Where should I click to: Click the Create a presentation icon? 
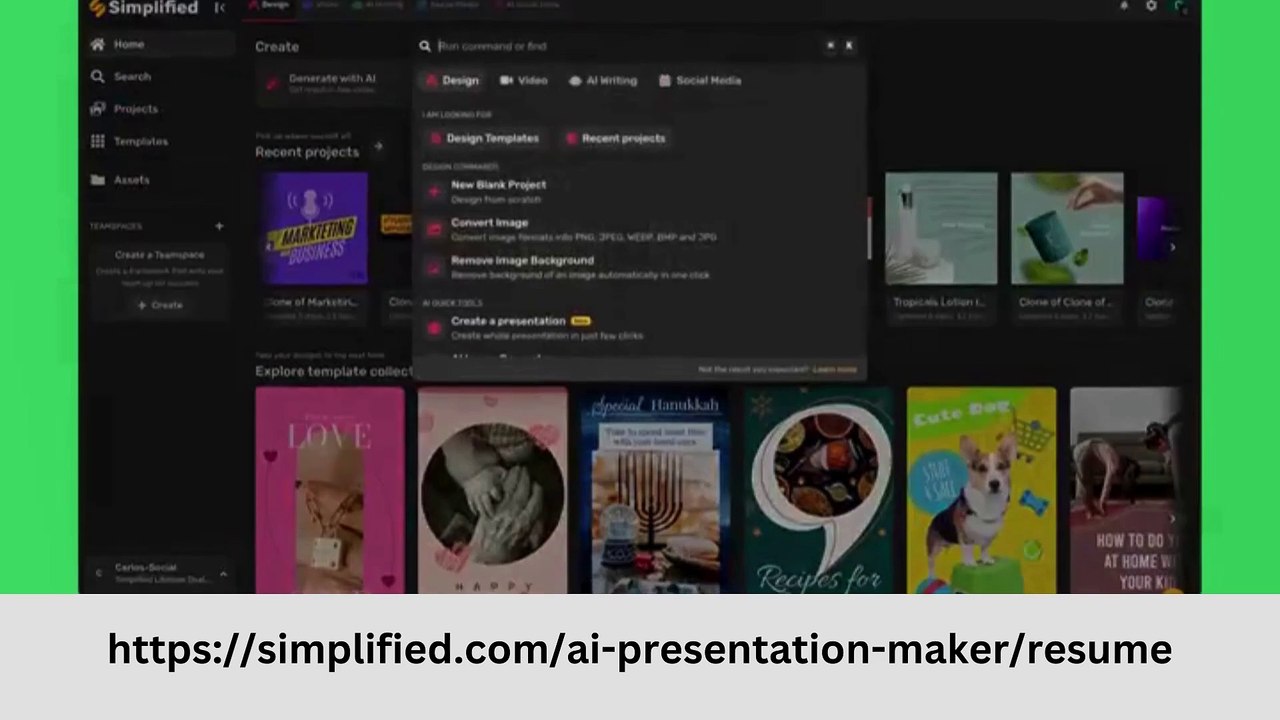pos(434,328)
